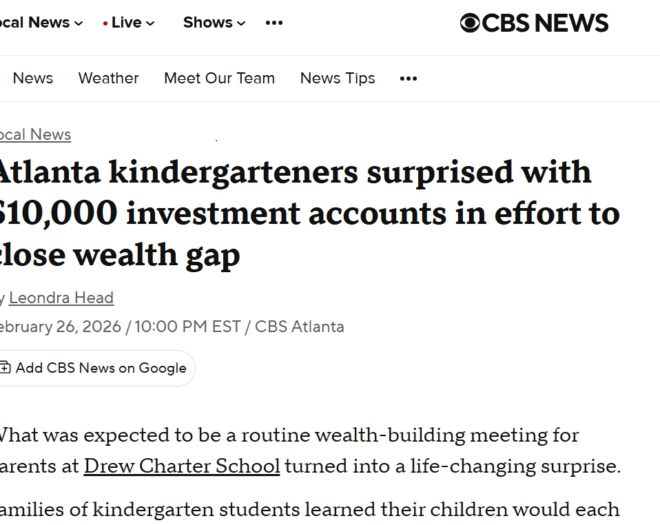The width and height of the screenshot is (660, 525).
Task: Open the three-dot menu after News Tips
Action: point(408,78)
